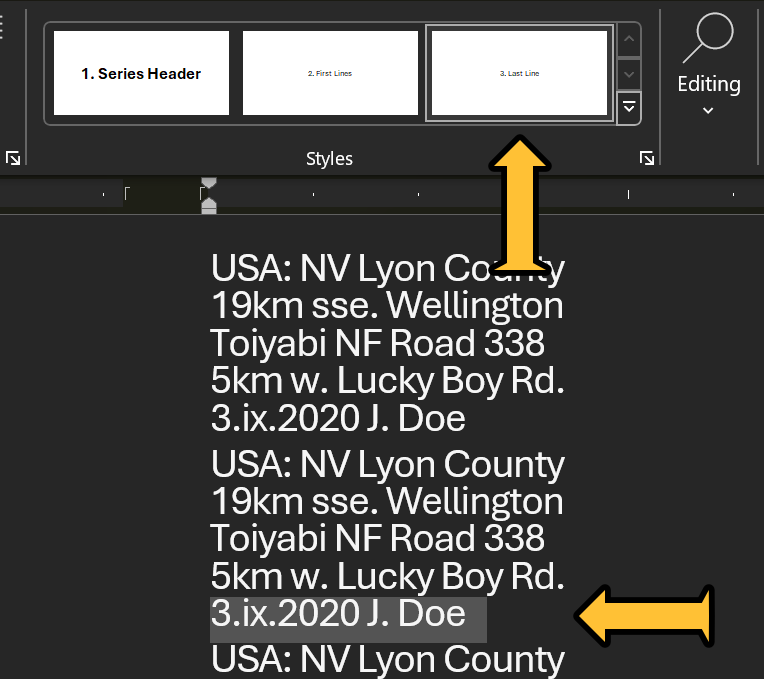Click the left indent marker on ruler
Image resolution: width=764 pixels, height=679 pixels.
208,205
